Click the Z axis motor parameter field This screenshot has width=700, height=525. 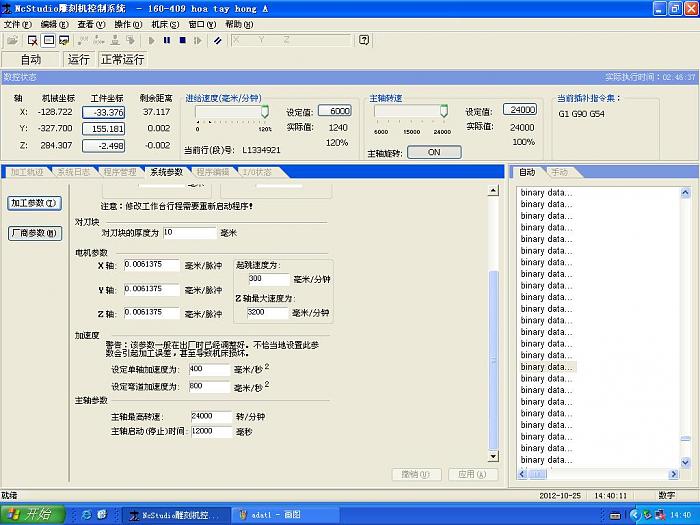[152, 312]
